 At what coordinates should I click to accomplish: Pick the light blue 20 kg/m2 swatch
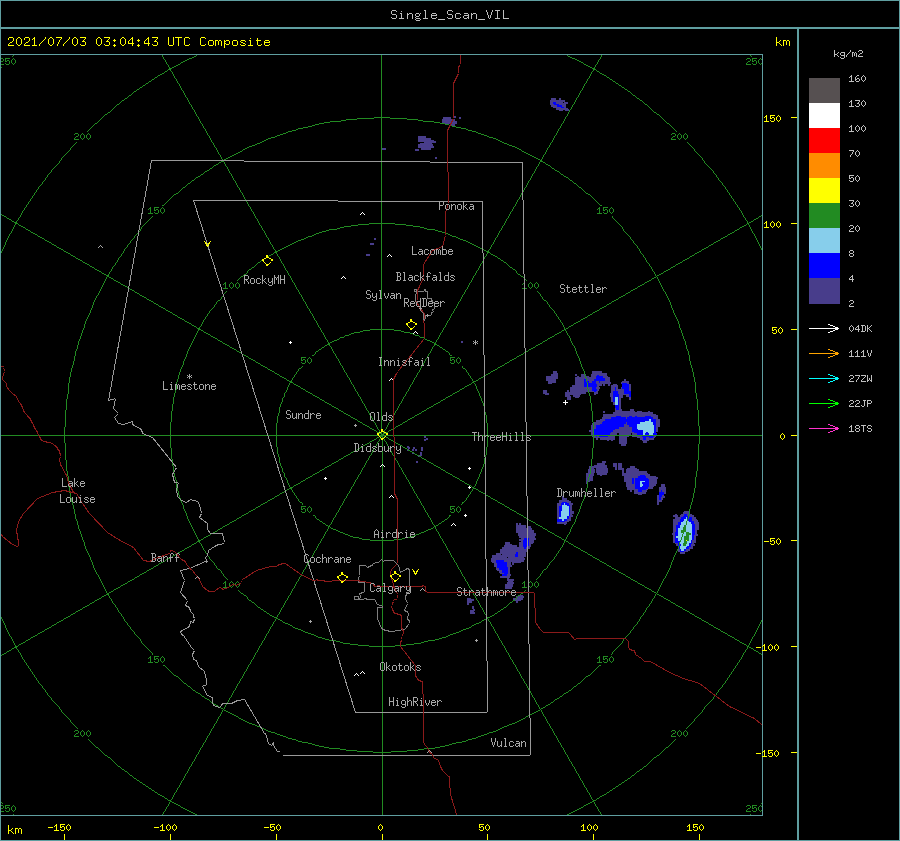tap(824, 241)
